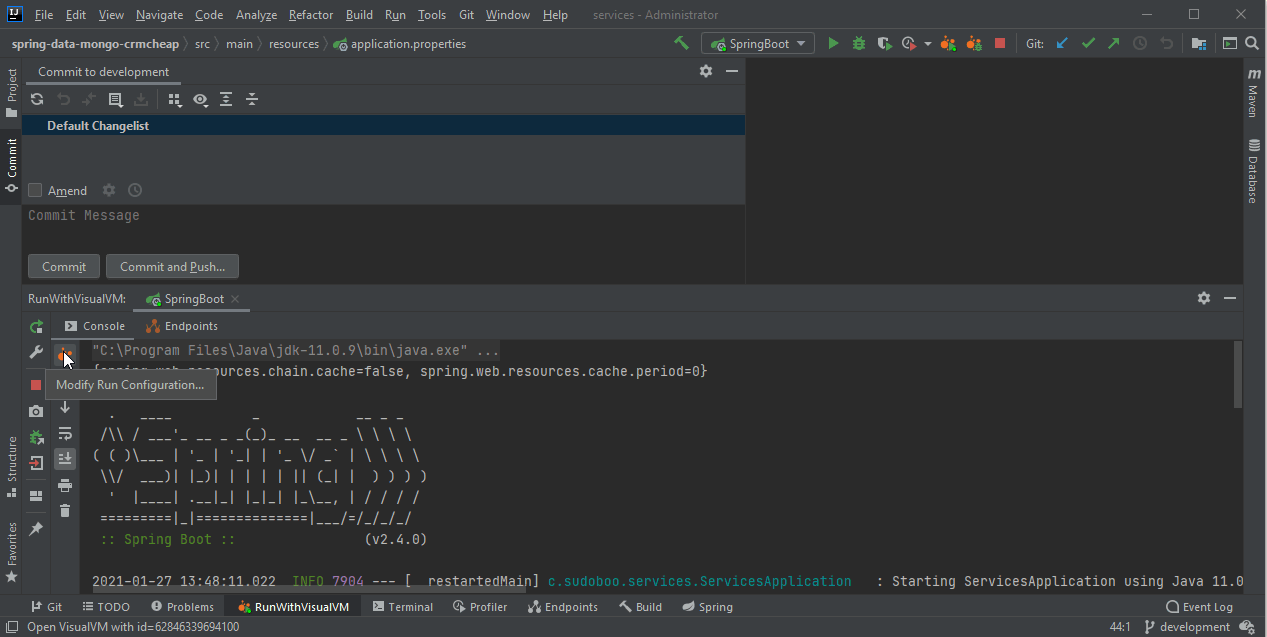Click Commit and Push button
1267x637 pixels.
click(172, 267)
